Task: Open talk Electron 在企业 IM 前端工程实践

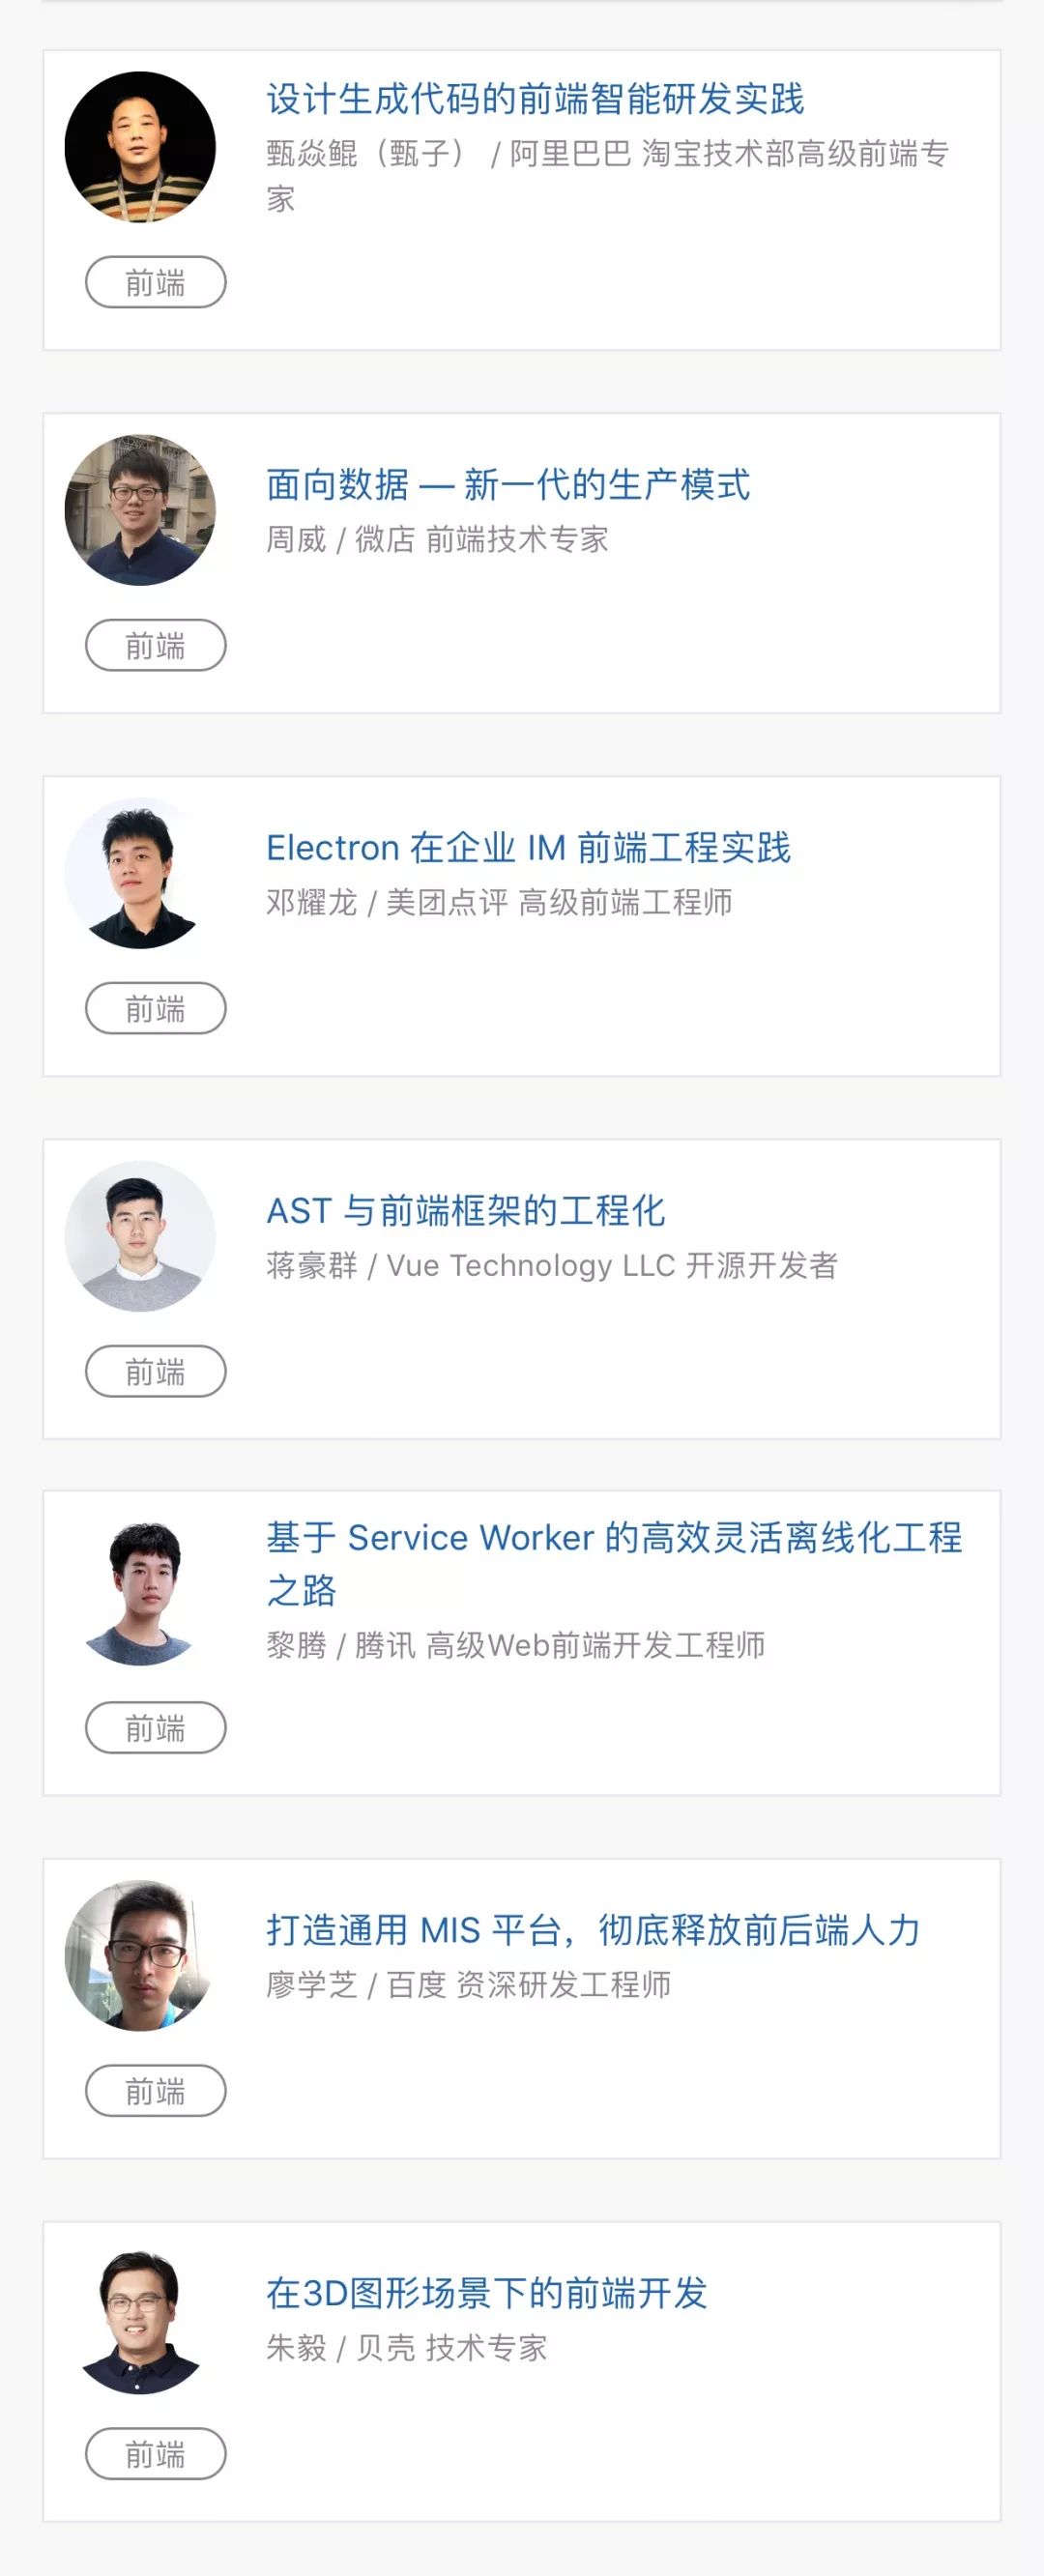Action: click(528, 848)
